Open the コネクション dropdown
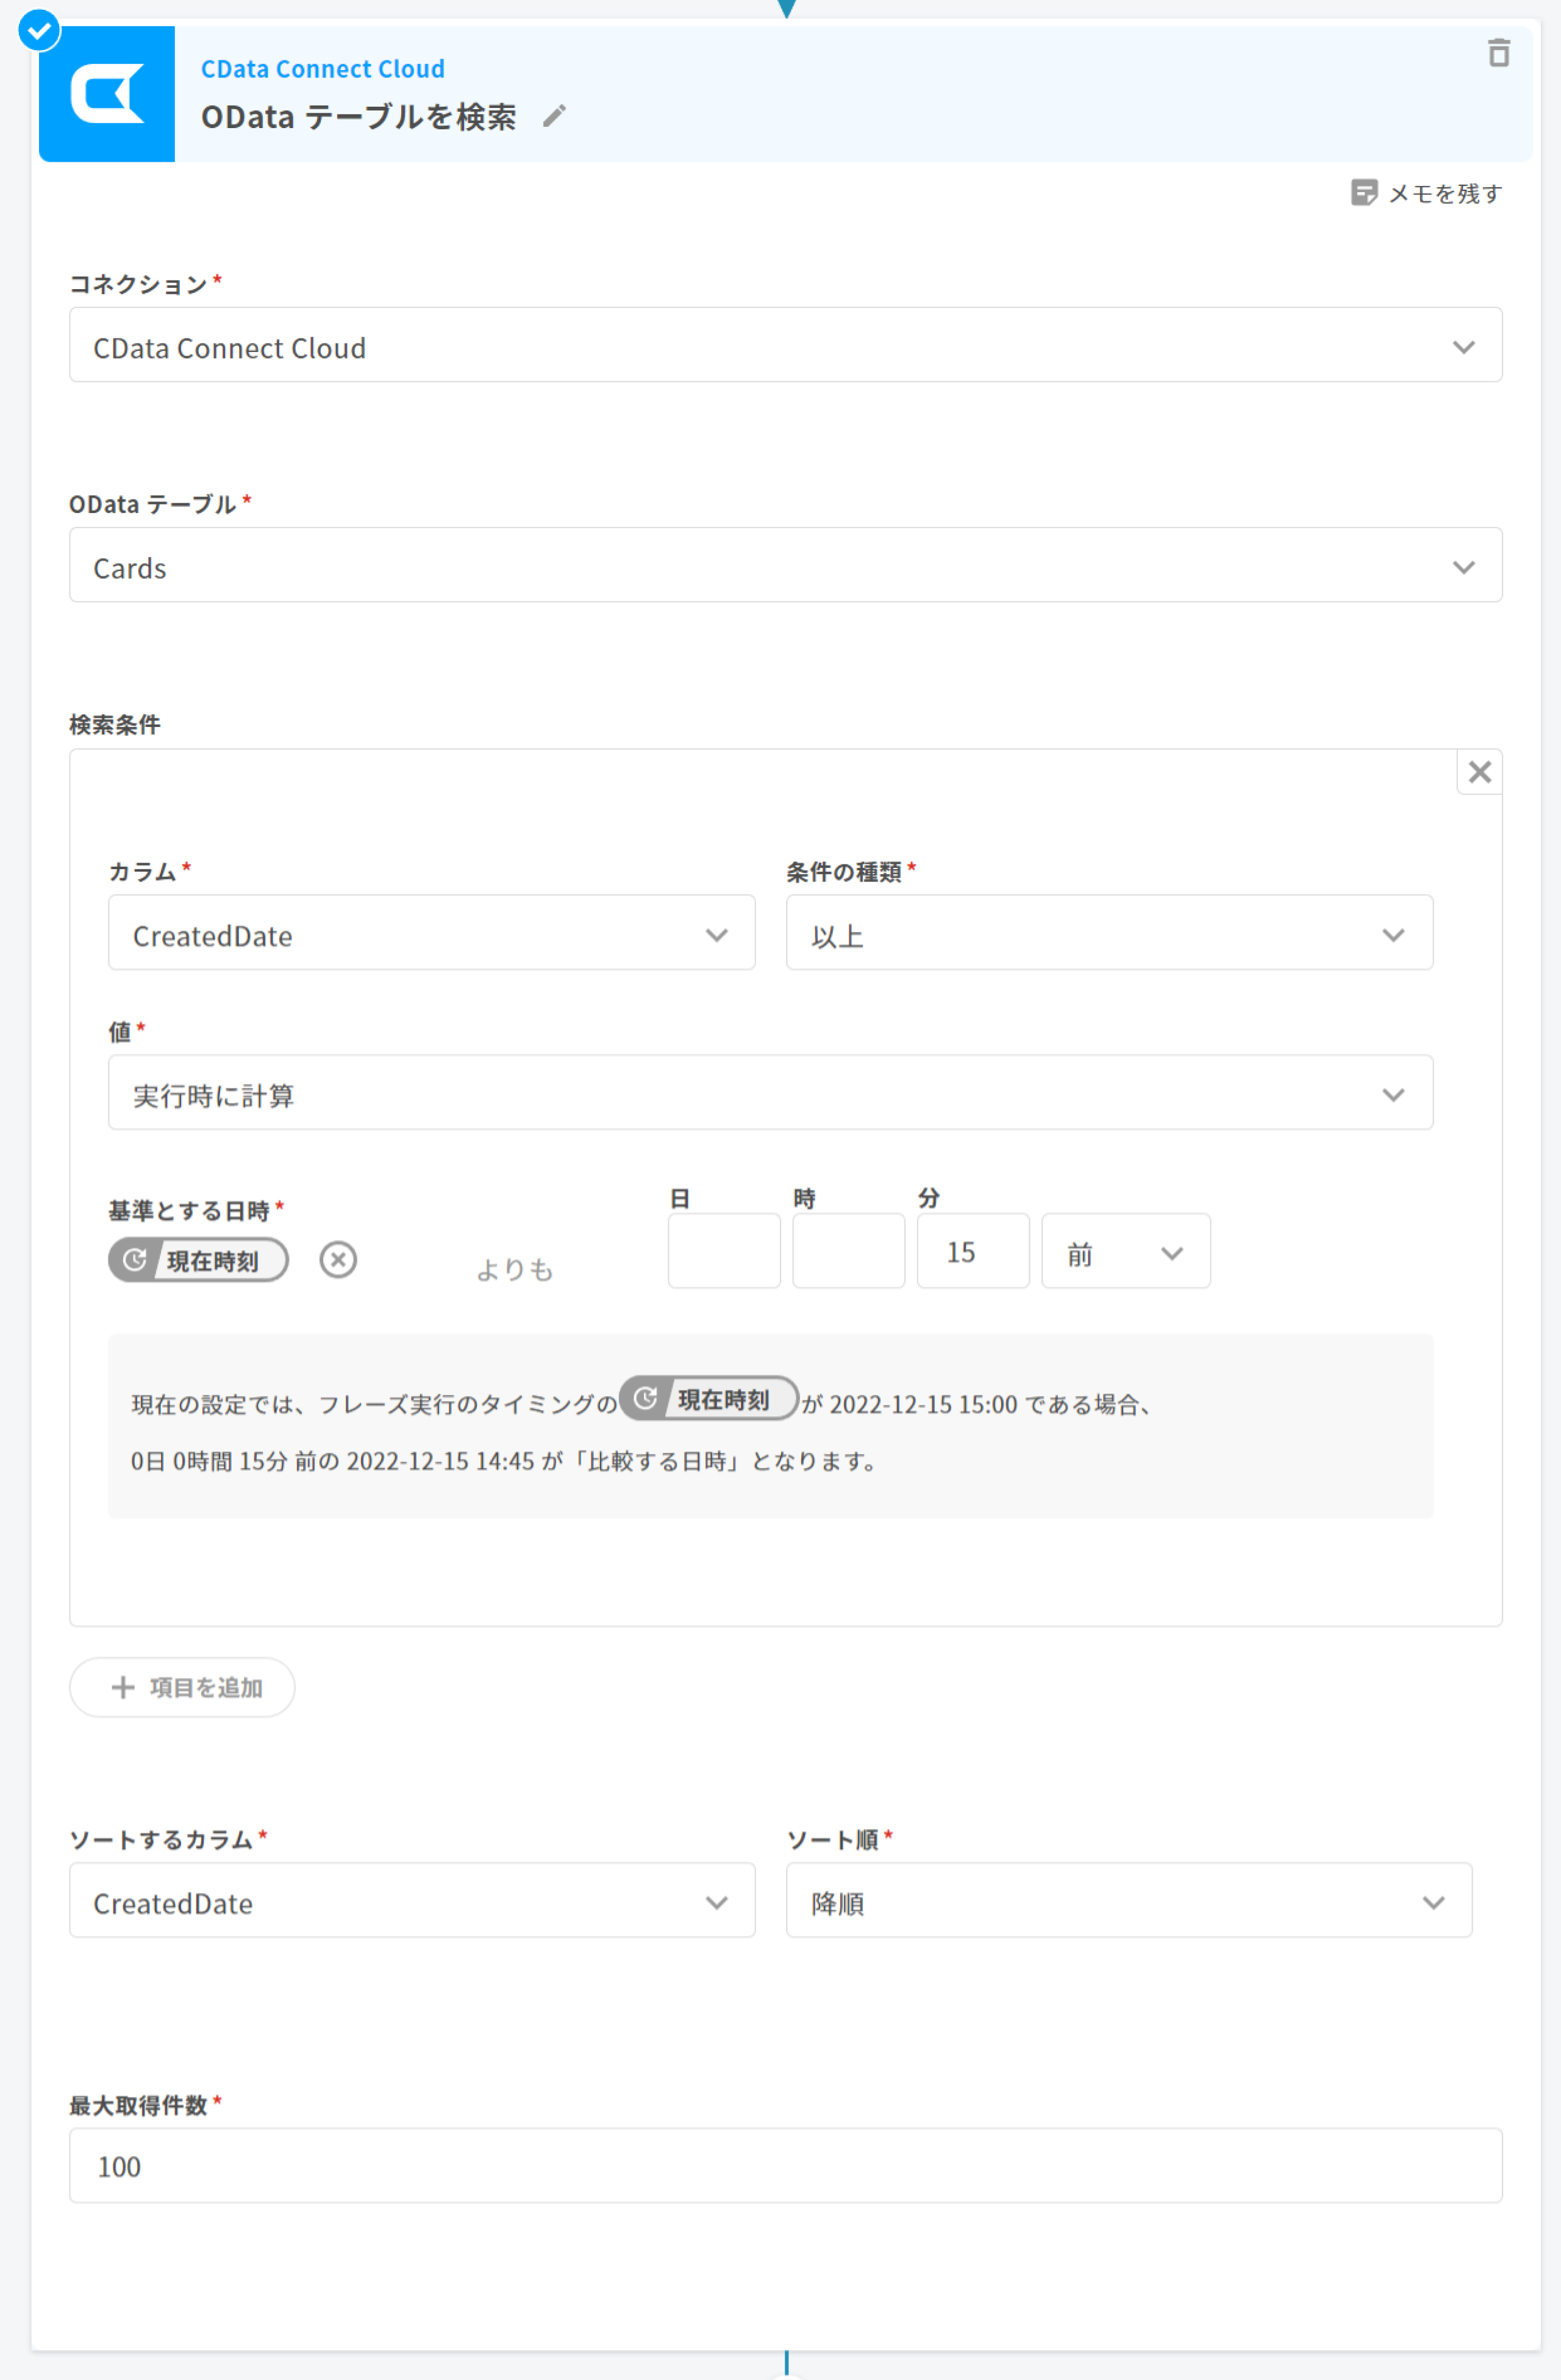1561x2380 pixels. click(x=785, y=345)
